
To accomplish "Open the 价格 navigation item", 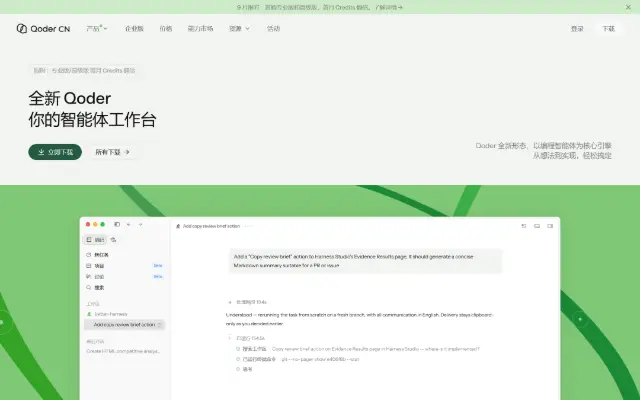I will click(x=166, y=29).
